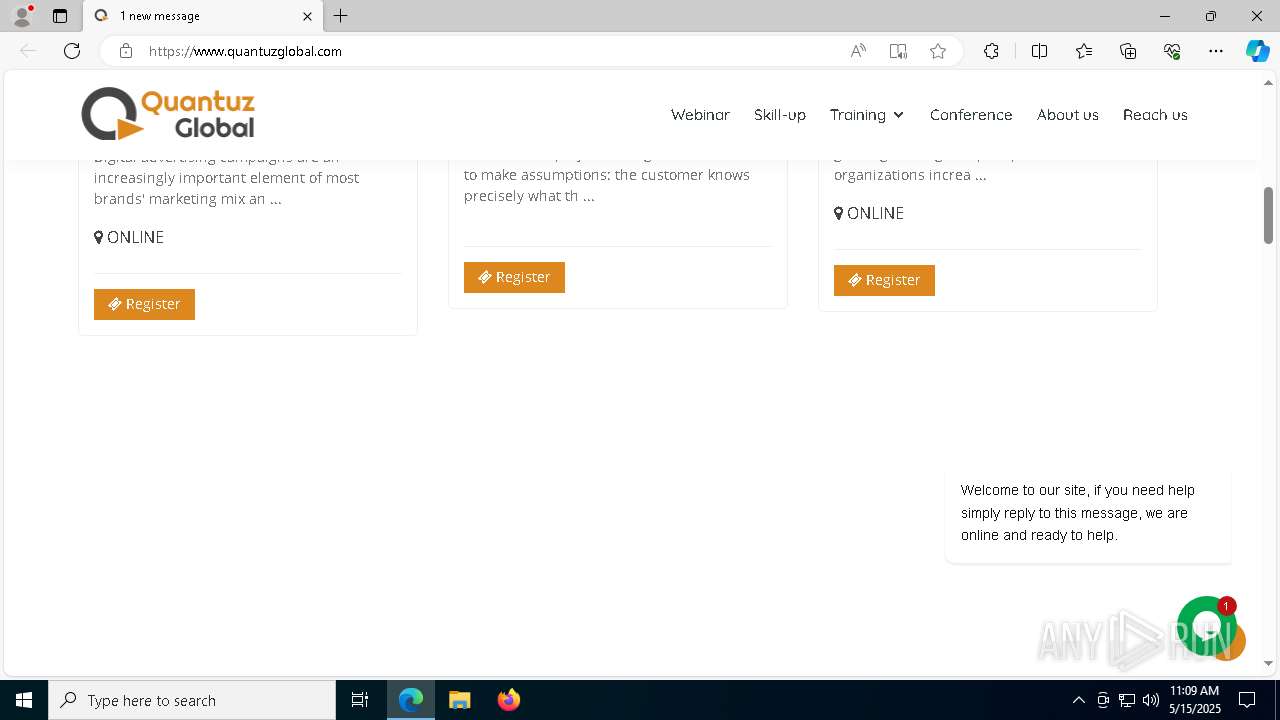Screen dimensions: 1280x720
Task: Click the scrollbar up arrow
Action: click(1268, 81)
